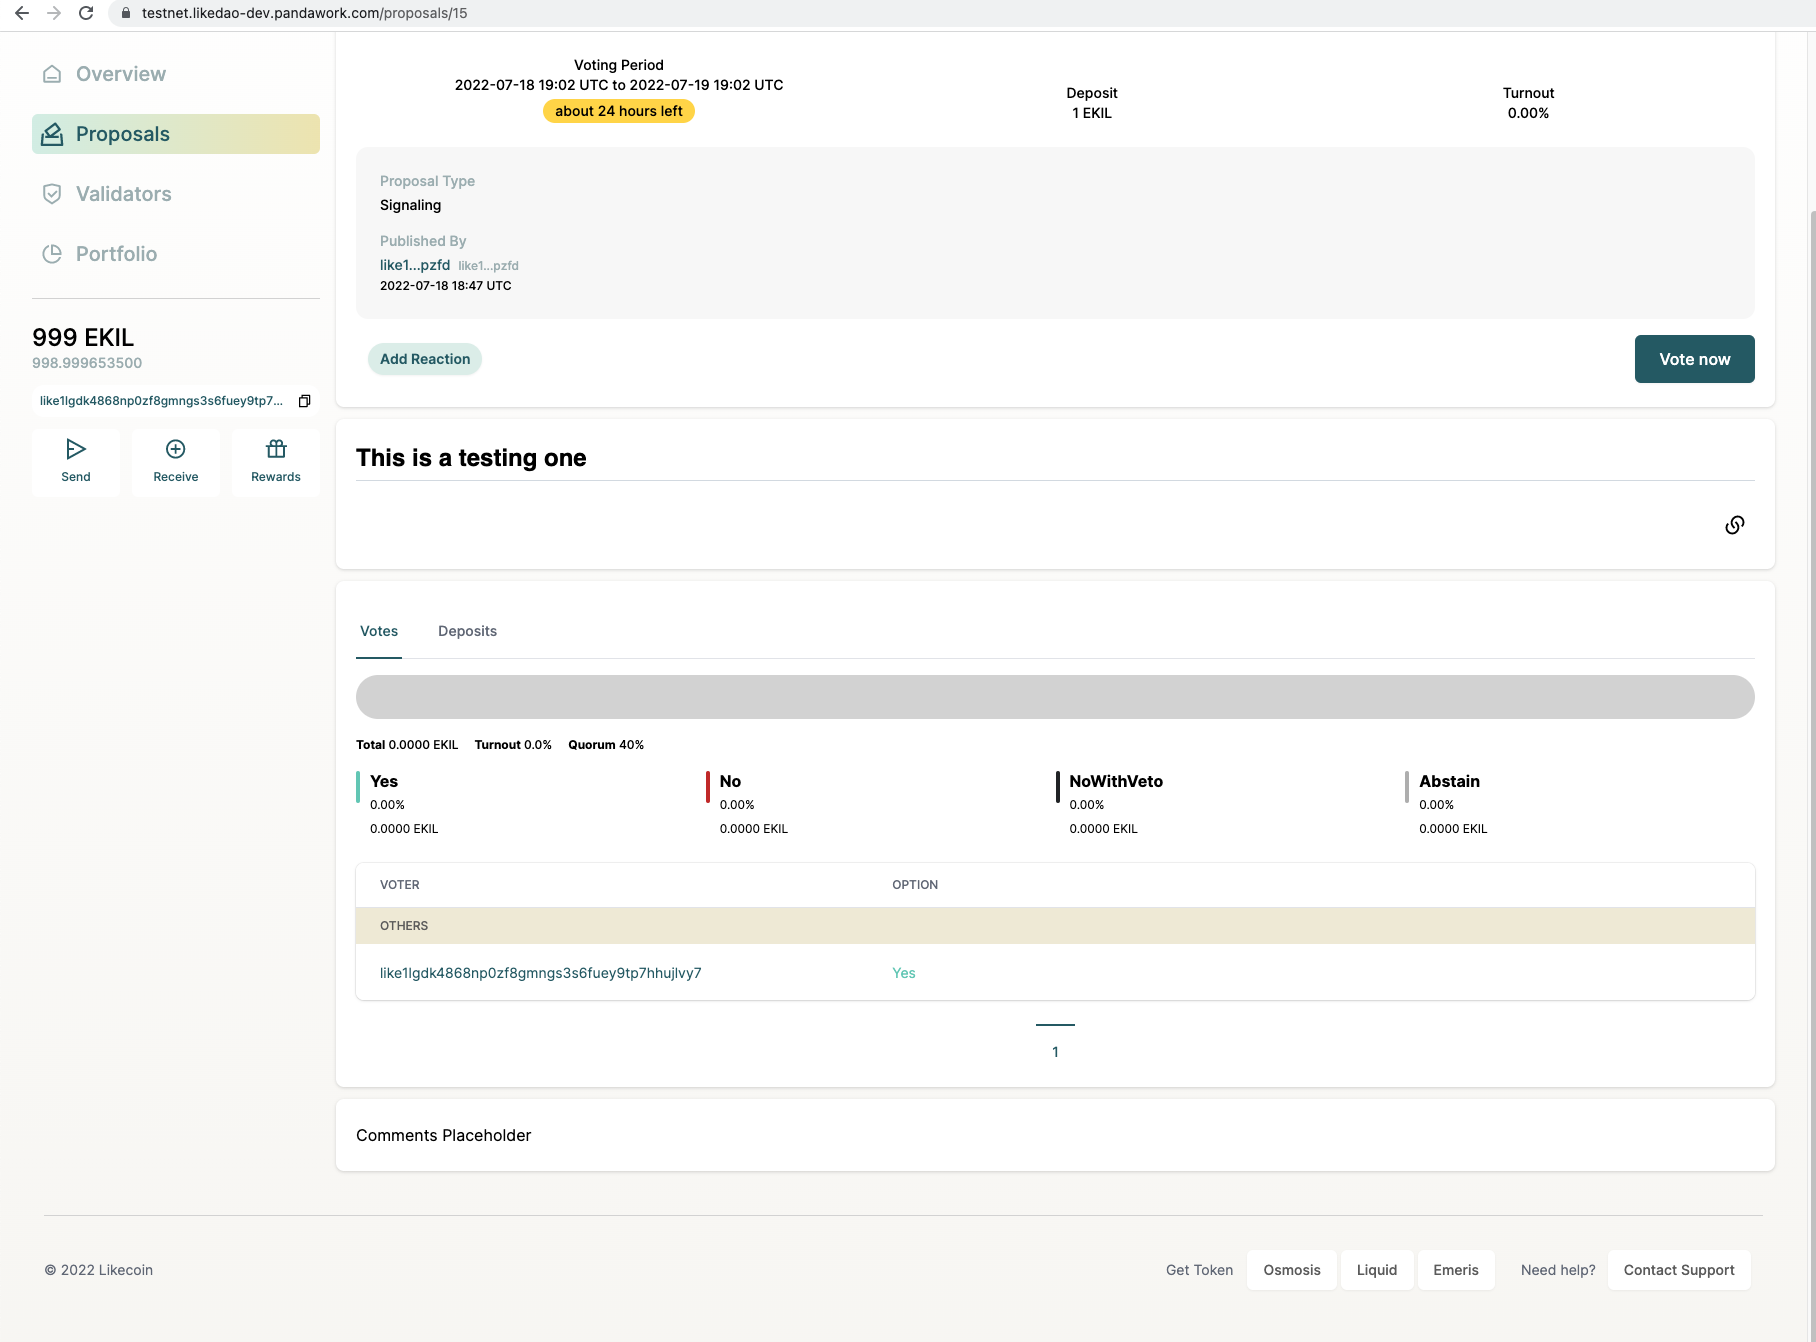Open the Overview page label
Screen dimensions: 1816x1342
(121, 74)
